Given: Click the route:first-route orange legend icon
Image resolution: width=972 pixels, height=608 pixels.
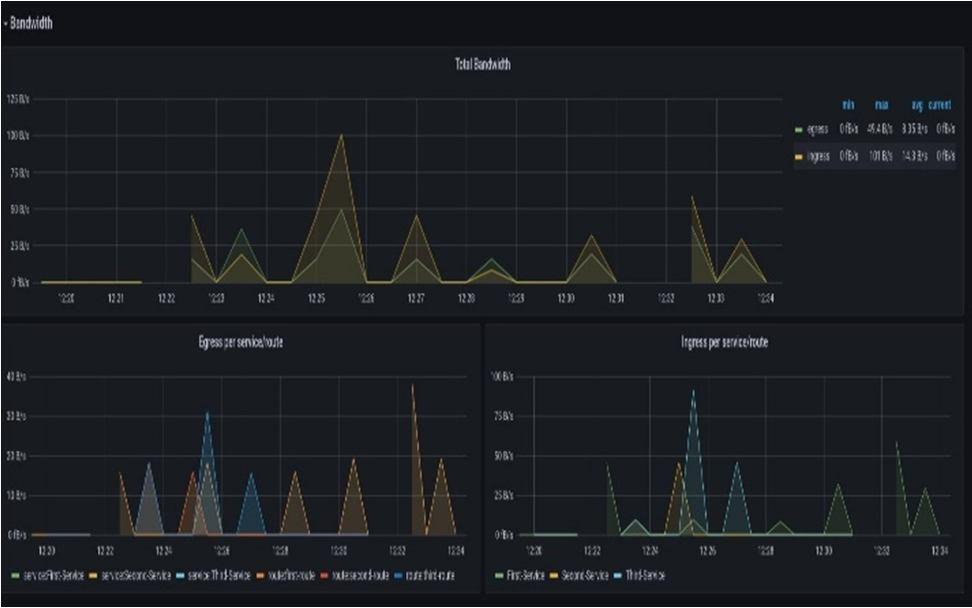Looking at the screenshot, I should (260, 576).
